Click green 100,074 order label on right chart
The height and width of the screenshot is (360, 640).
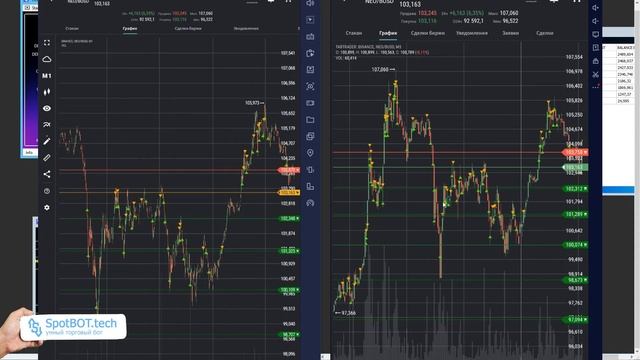[575, 245]
